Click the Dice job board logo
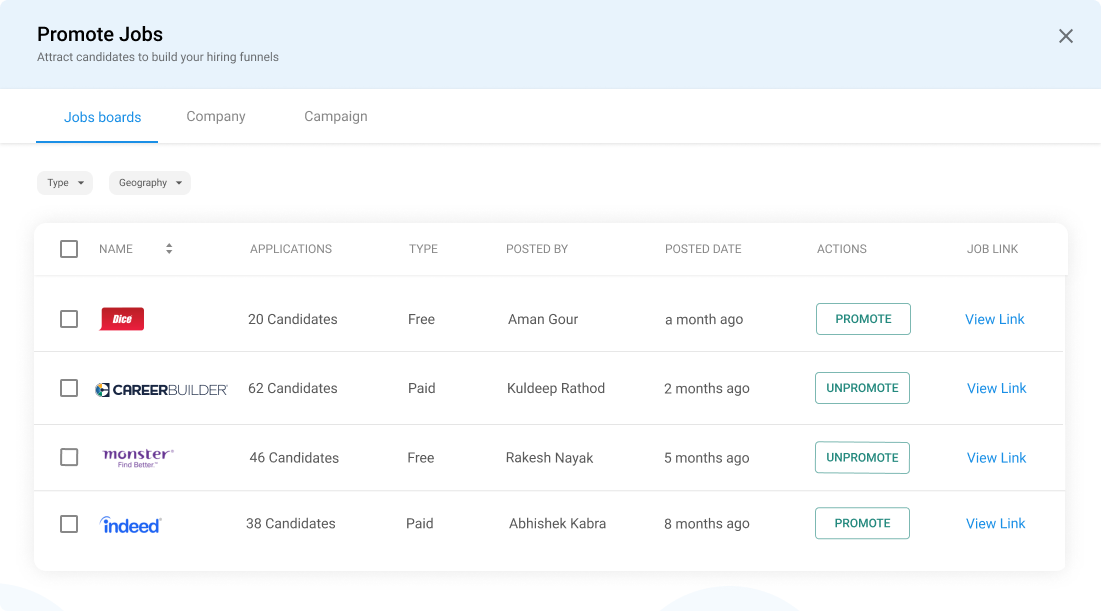The height and width of the screenshot is (611, 1102). (x=122, y=319)
